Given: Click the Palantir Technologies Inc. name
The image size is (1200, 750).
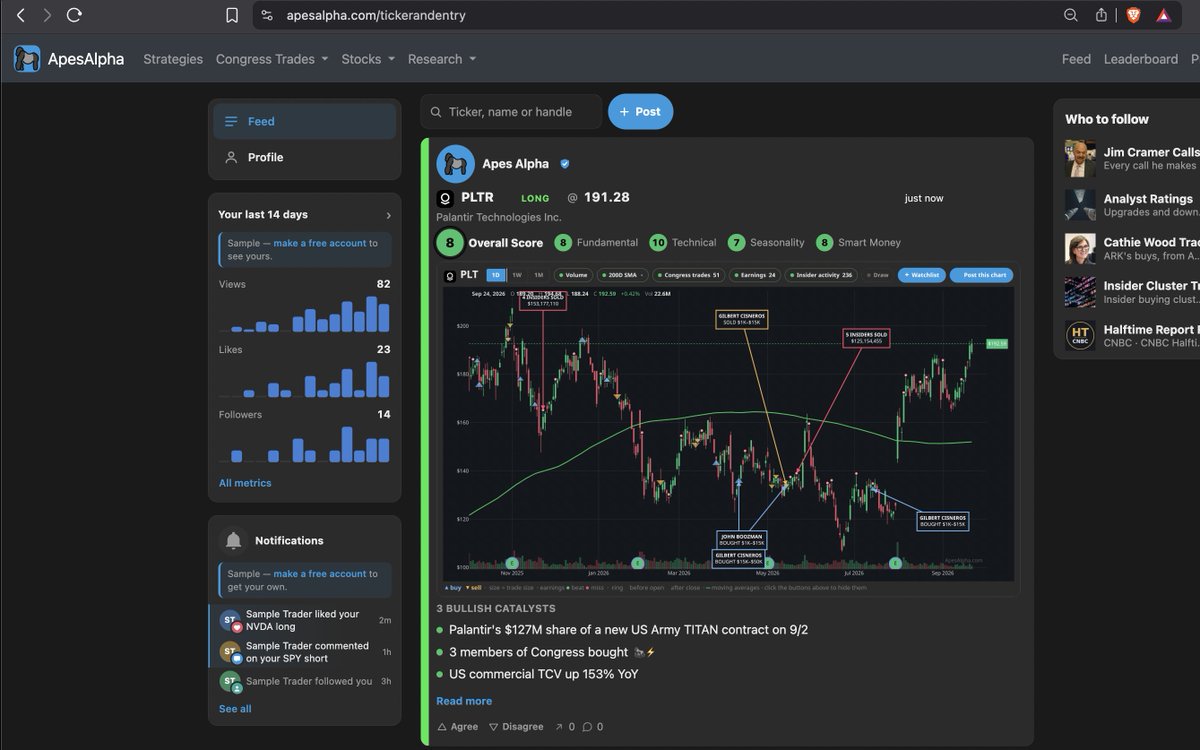Looking at the screenshot, I should pyautogui.click(x=499, y=217).
